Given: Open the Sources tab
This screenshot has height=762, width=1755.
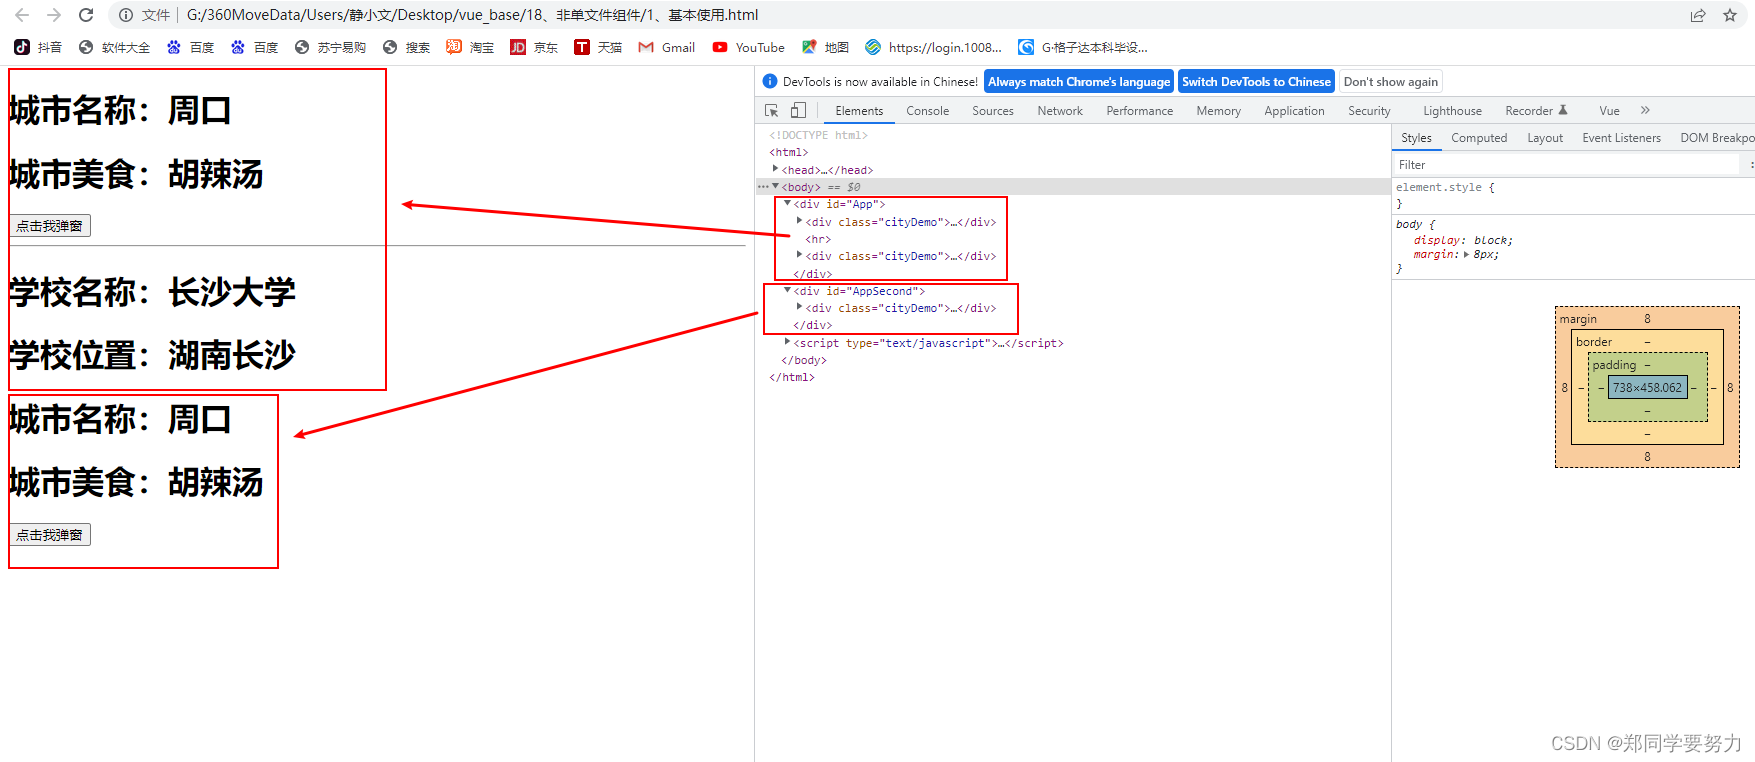Looking at the screenshot, I should [993, 111].
